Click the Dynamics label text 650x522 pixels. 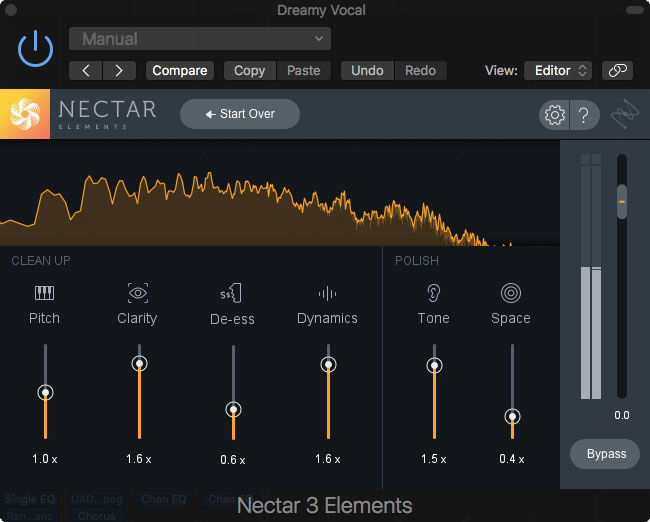click(327, 318)
